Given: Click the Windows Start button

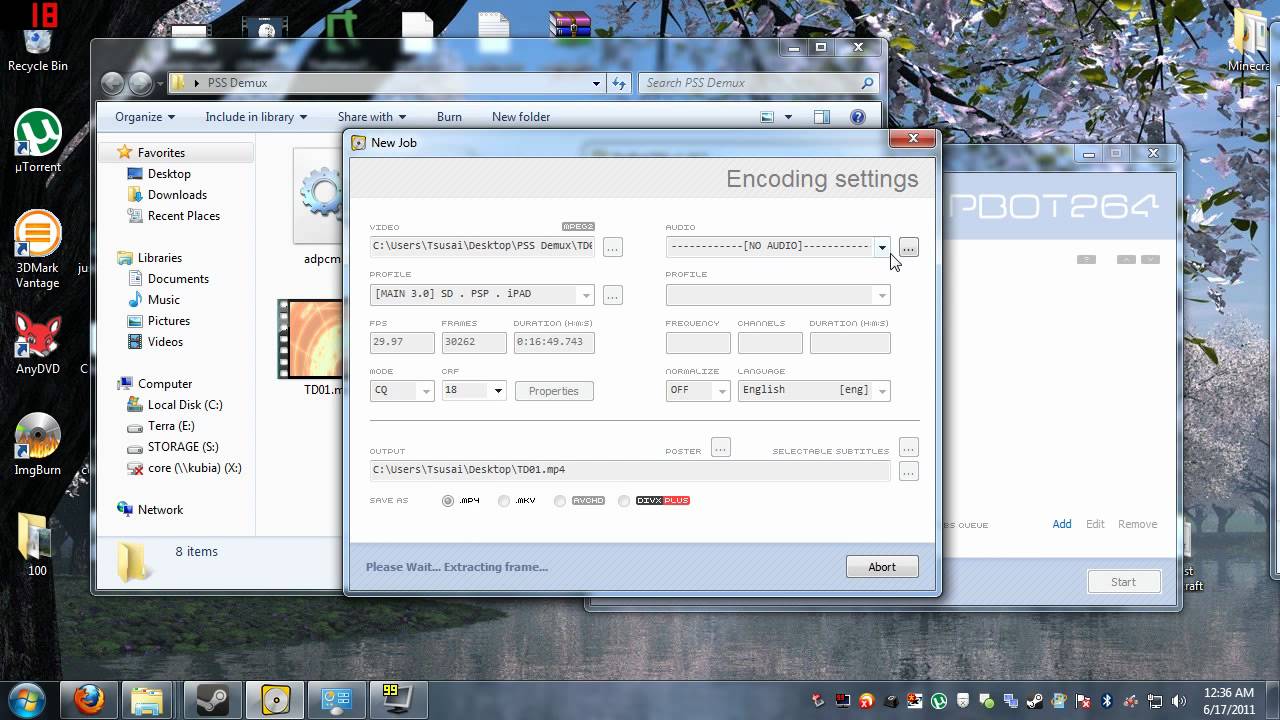Looking at the screenshot, I should click(x=27, y=699).
